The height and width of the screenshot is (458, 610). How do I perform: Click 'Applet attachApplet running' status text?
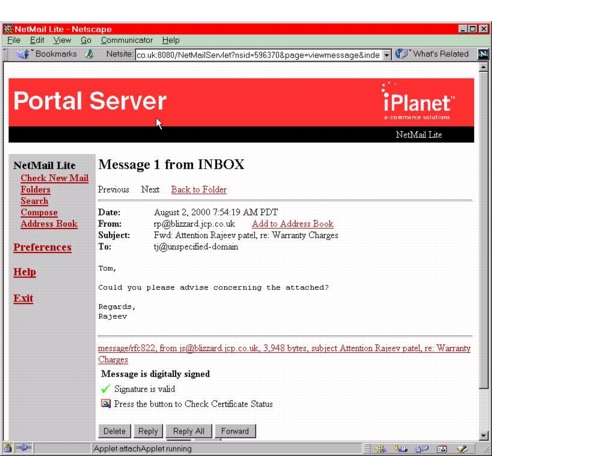point(143,449)
